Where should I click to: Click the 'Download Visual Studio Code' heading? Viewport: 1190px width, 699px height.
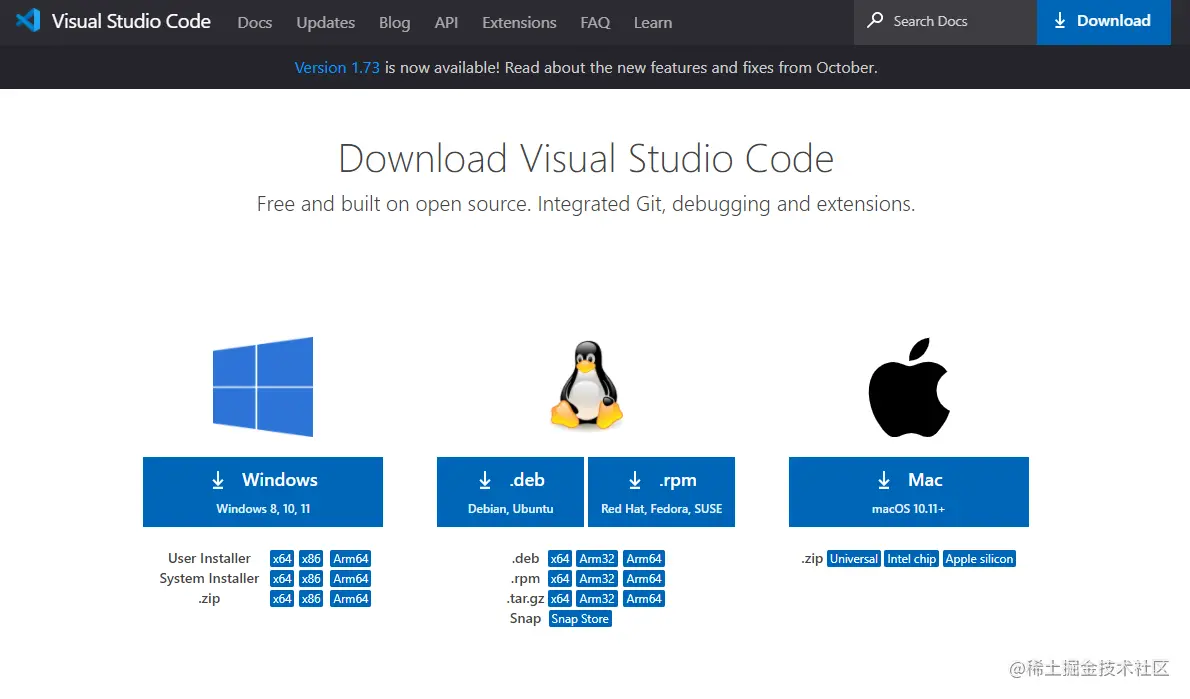click(x=586, y=159)
